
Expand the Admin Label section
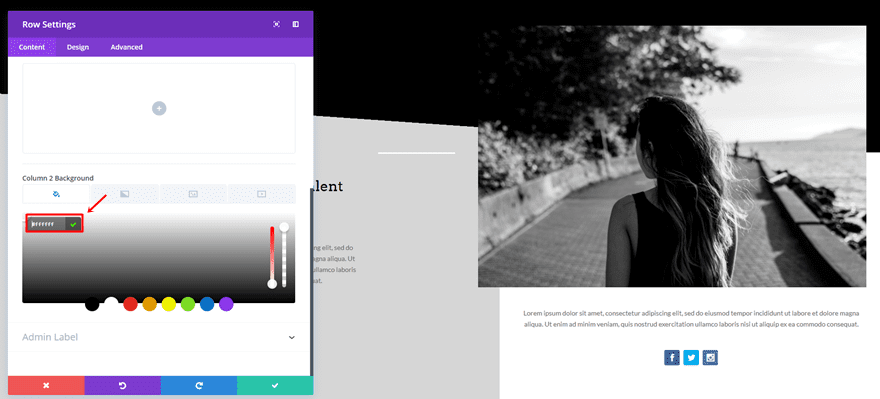tap(159, 337)
